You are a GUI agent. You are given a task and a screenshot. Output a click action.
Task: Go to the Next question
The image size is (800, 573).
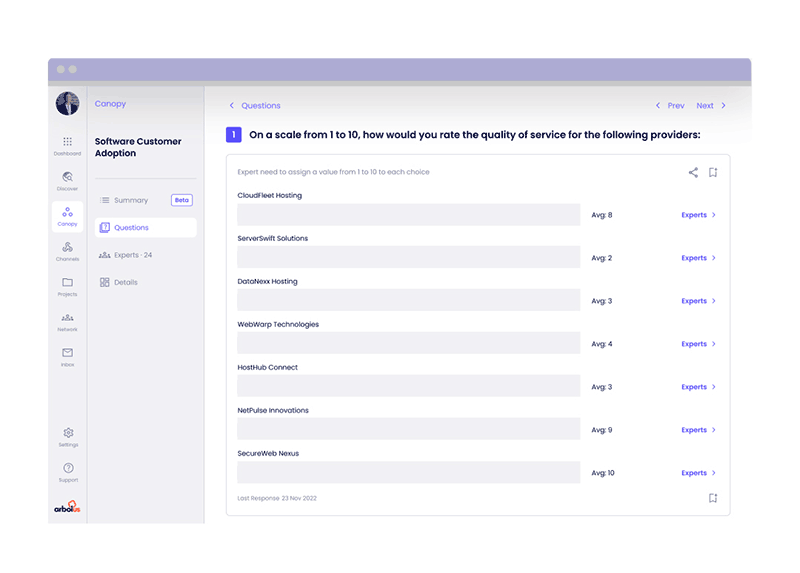point(710,105)
